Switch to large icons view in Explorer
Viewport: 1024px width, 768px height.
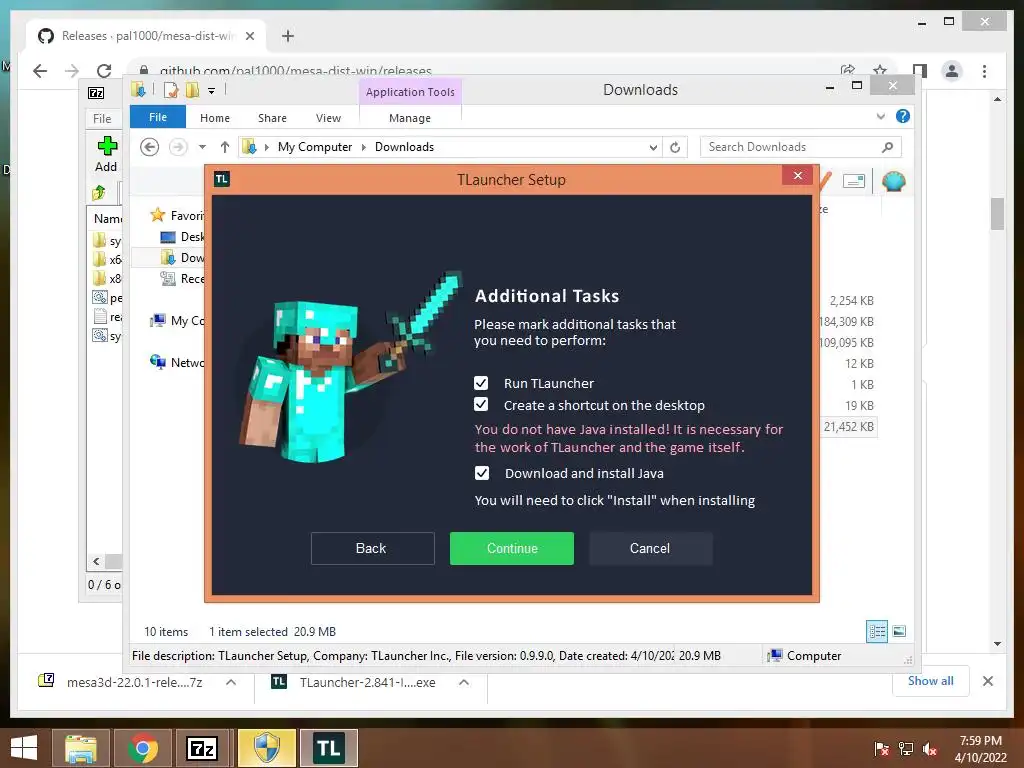899,631
